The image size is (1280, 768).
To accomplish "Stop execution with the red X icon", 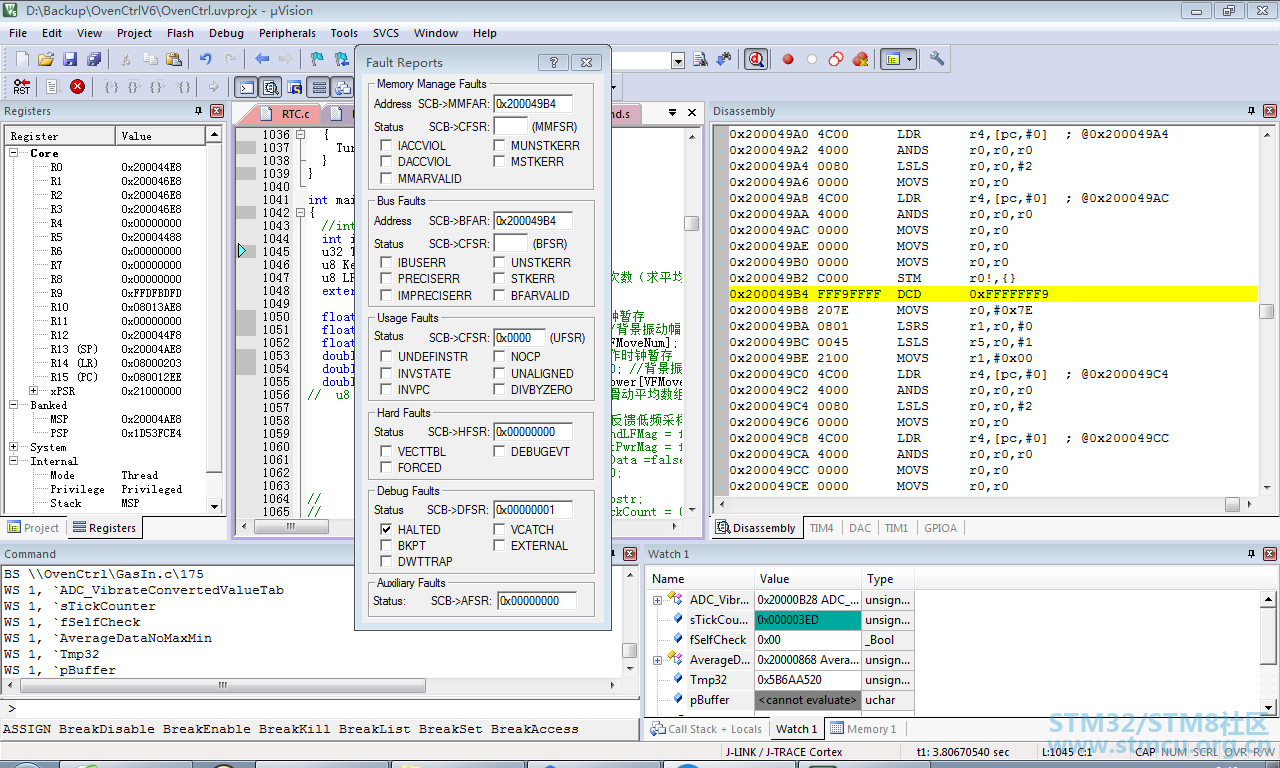I will pos(77,87).
